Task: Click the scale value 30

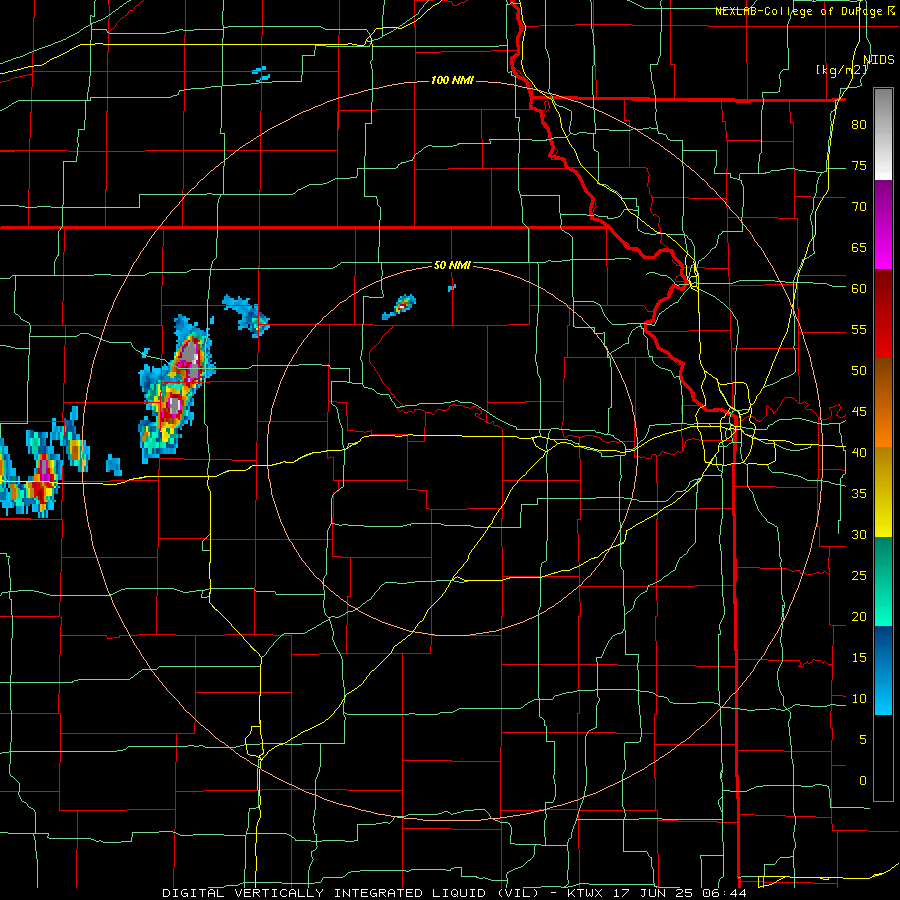Action: (x=859, y=534)
